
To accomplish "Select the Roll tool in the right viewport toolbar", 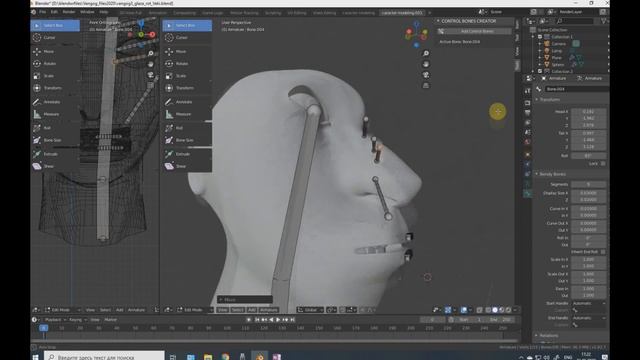I will click(x=187, y=128).
